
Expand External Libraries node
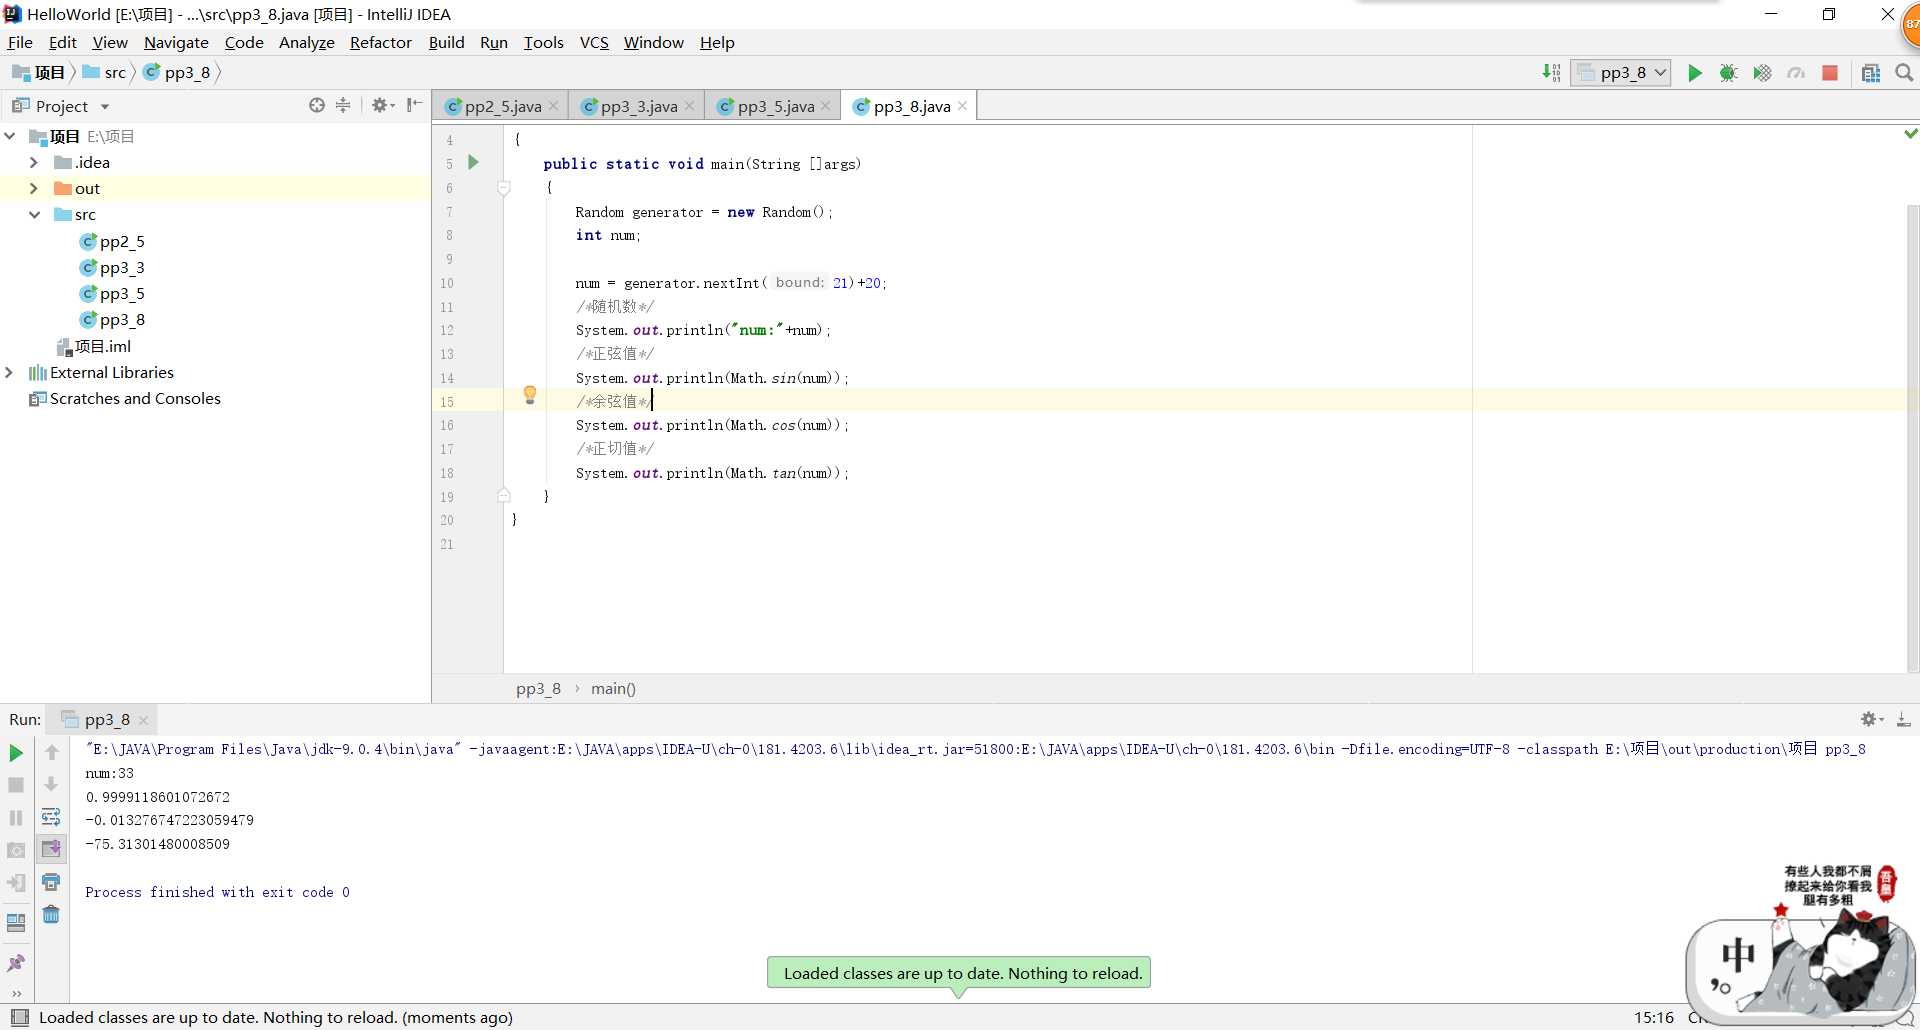10,372
